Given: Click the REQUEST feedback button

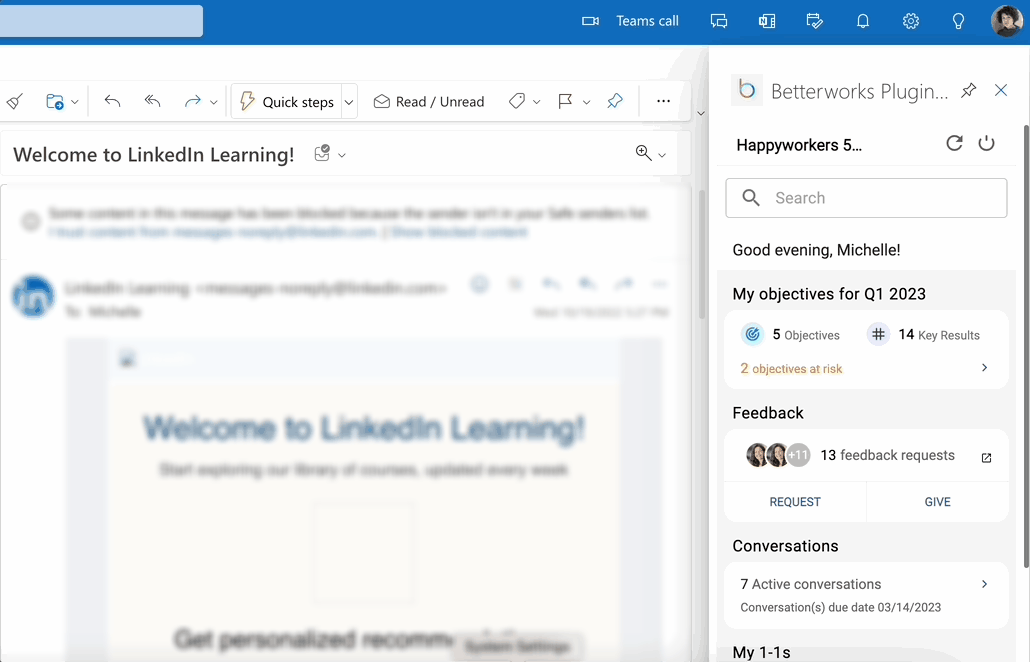Looking at the screenshot, I should 795,502.
